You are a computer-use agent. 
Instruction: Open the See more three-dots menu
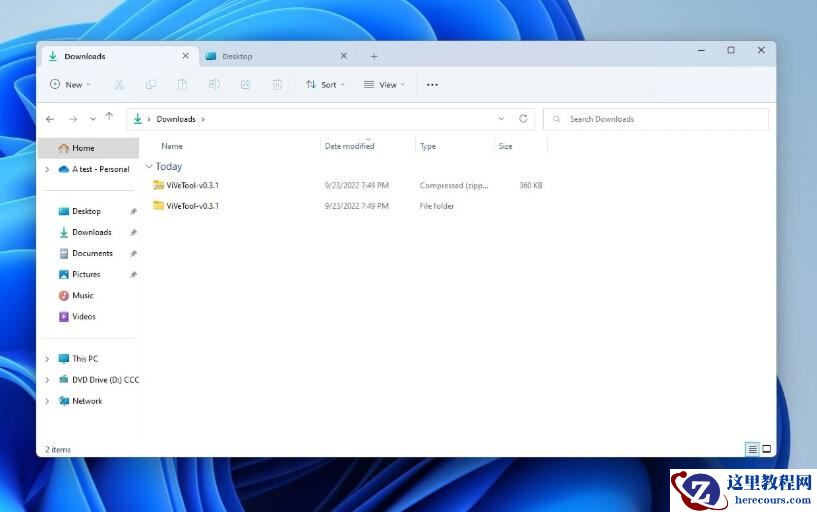tap(432, 84)
